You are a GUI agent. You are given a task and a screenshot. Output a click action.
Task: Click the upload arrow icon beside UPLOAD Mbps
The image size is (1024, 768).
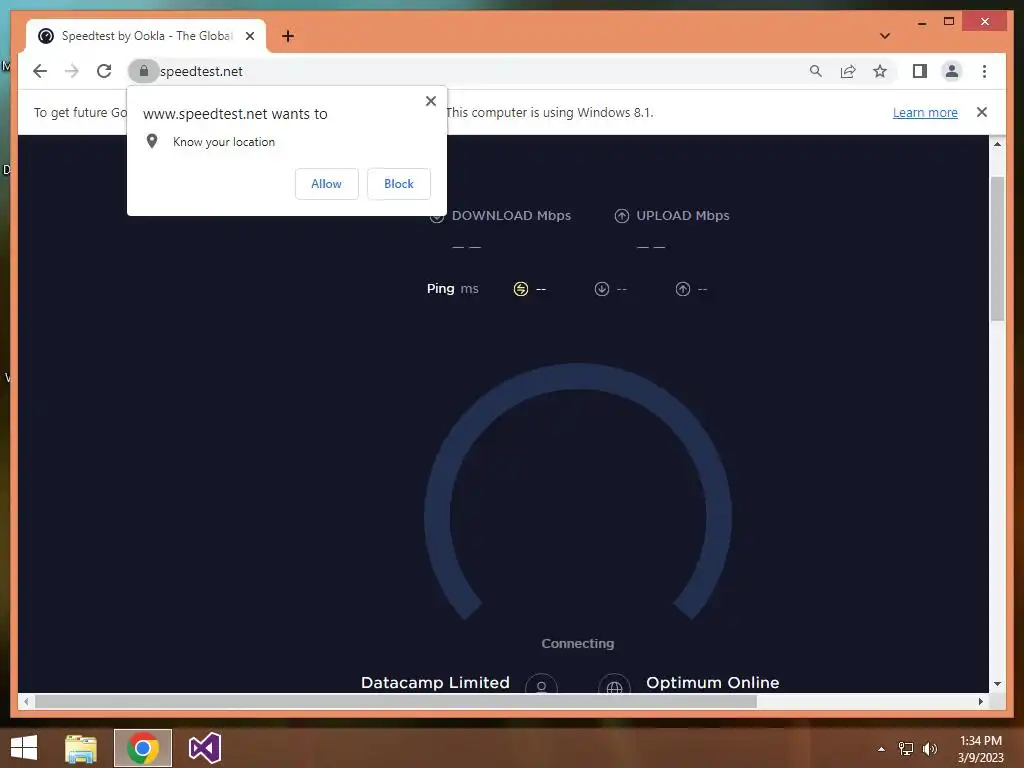point(622,216)
